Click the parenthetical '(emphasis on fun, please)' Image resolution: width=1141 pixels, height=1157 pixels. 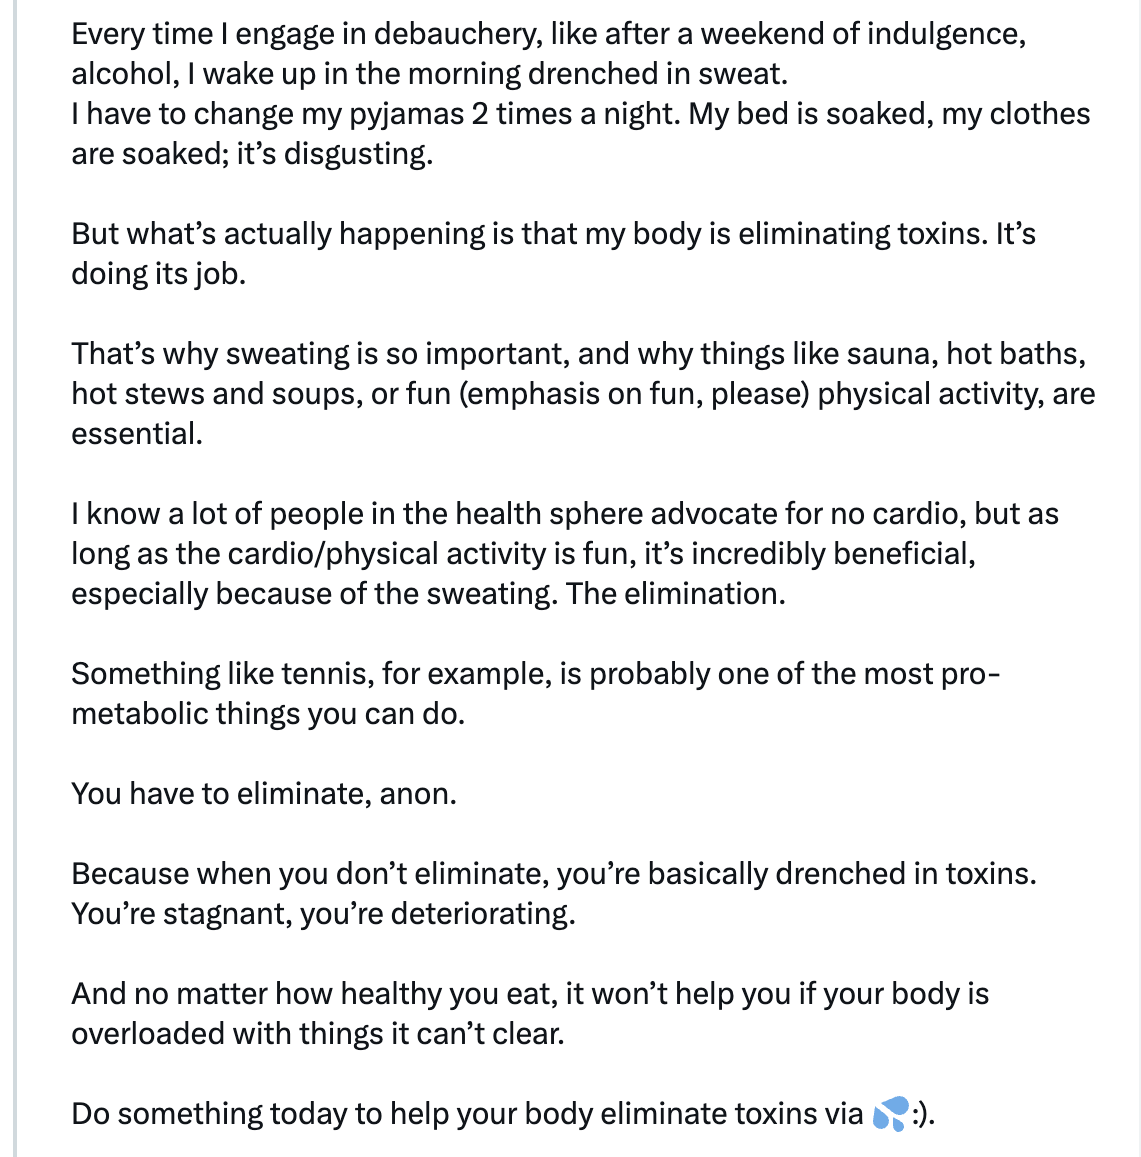[x=635, y=394]
